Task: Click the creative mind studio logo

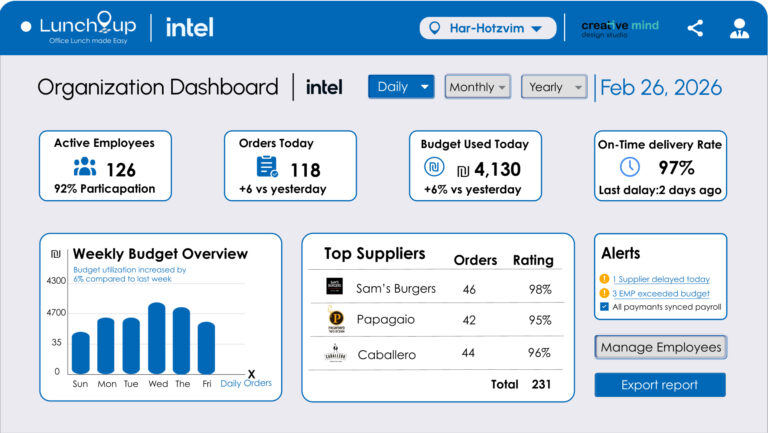Action: click(x=620, y=28)
